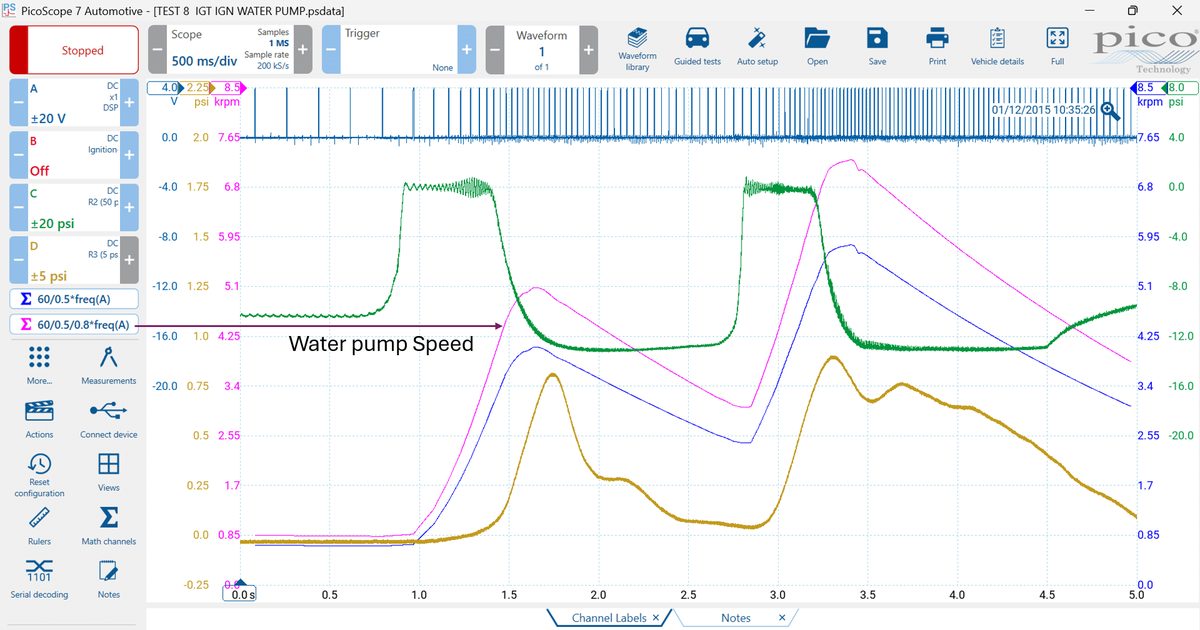Switch to Notes tab
Screen dimensions: 1200x630
tap(736, 618)
